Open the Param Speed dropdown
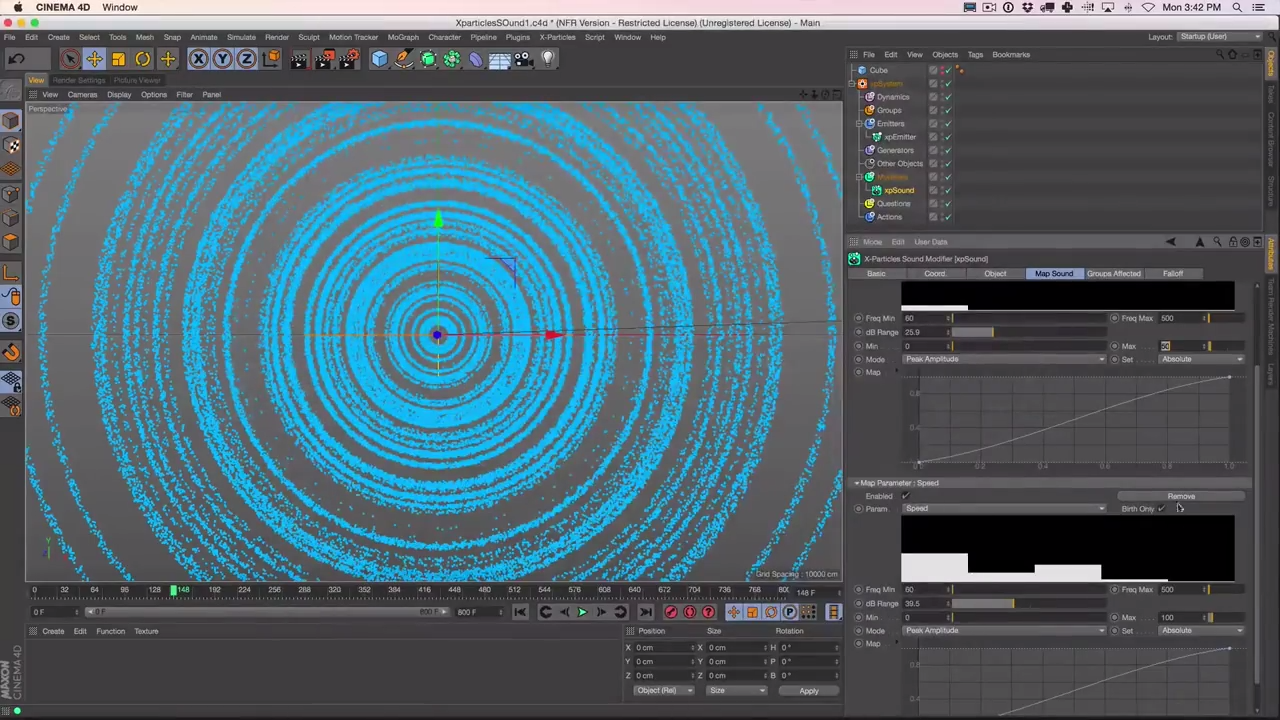The image size is (1280, 720). (1004, 509)
